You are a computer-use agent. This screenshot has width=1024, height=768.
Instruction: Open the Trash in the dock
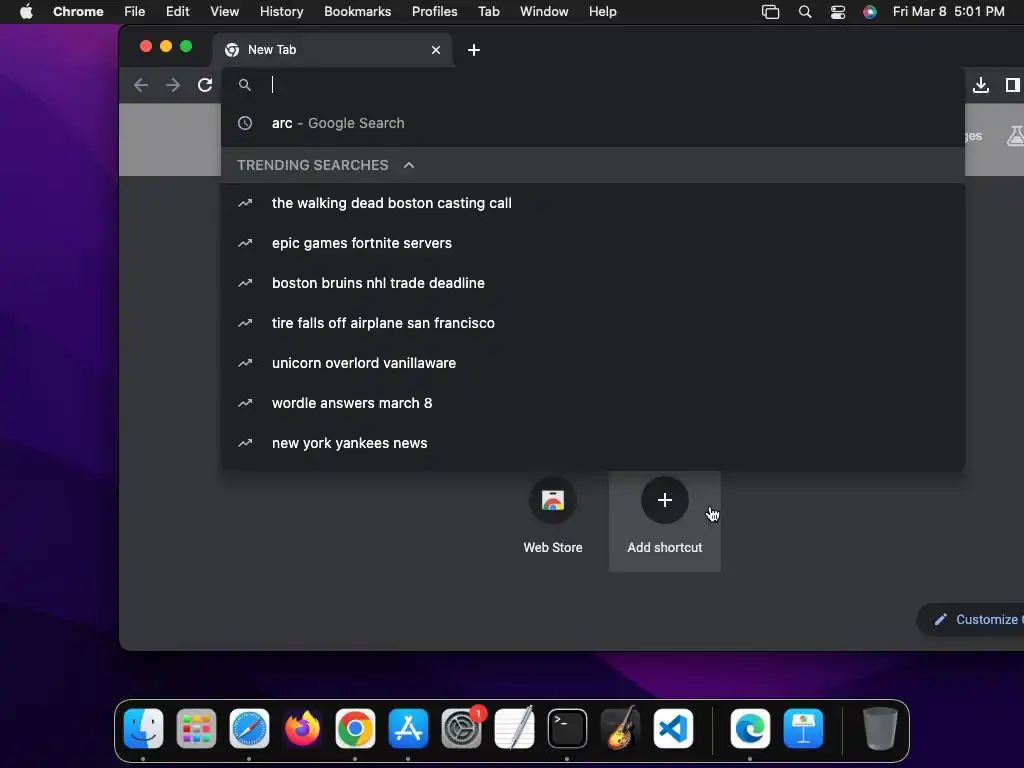point(880,728)
